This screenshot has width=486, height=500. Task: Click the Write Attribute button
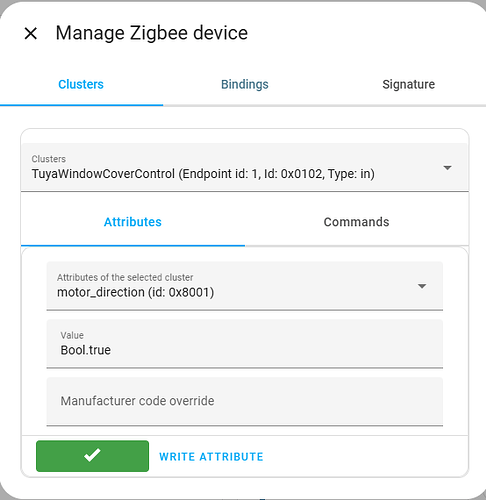tap(211, 457)
